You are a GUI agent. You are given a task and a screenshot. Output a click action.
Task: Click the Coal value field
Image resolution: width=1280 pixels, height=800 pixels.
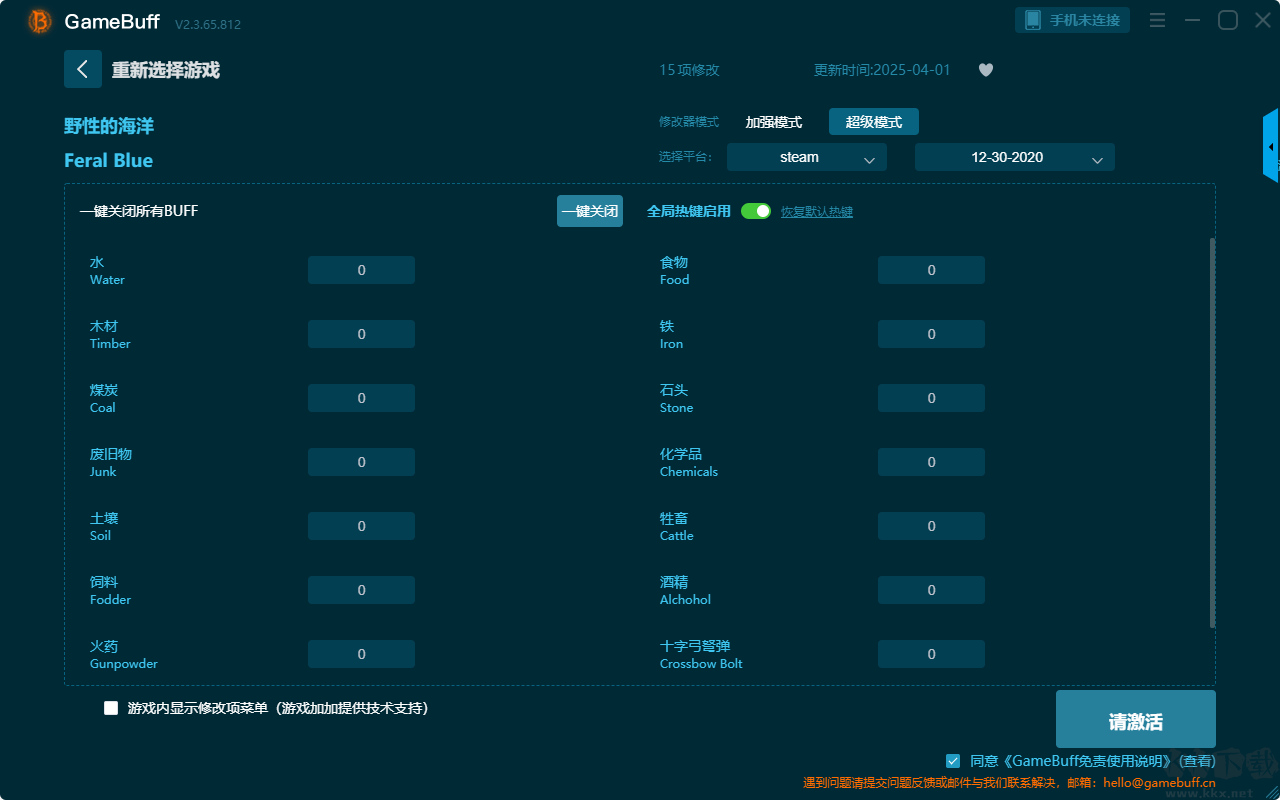pos(361,398)
